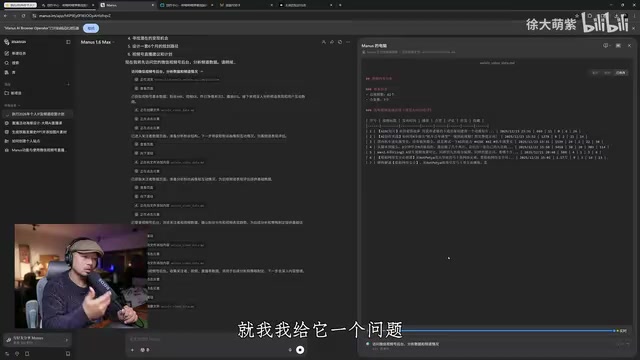640x360 pixels.
Task: Click the collaborate people icon in chat header
Action: point(324,42)
